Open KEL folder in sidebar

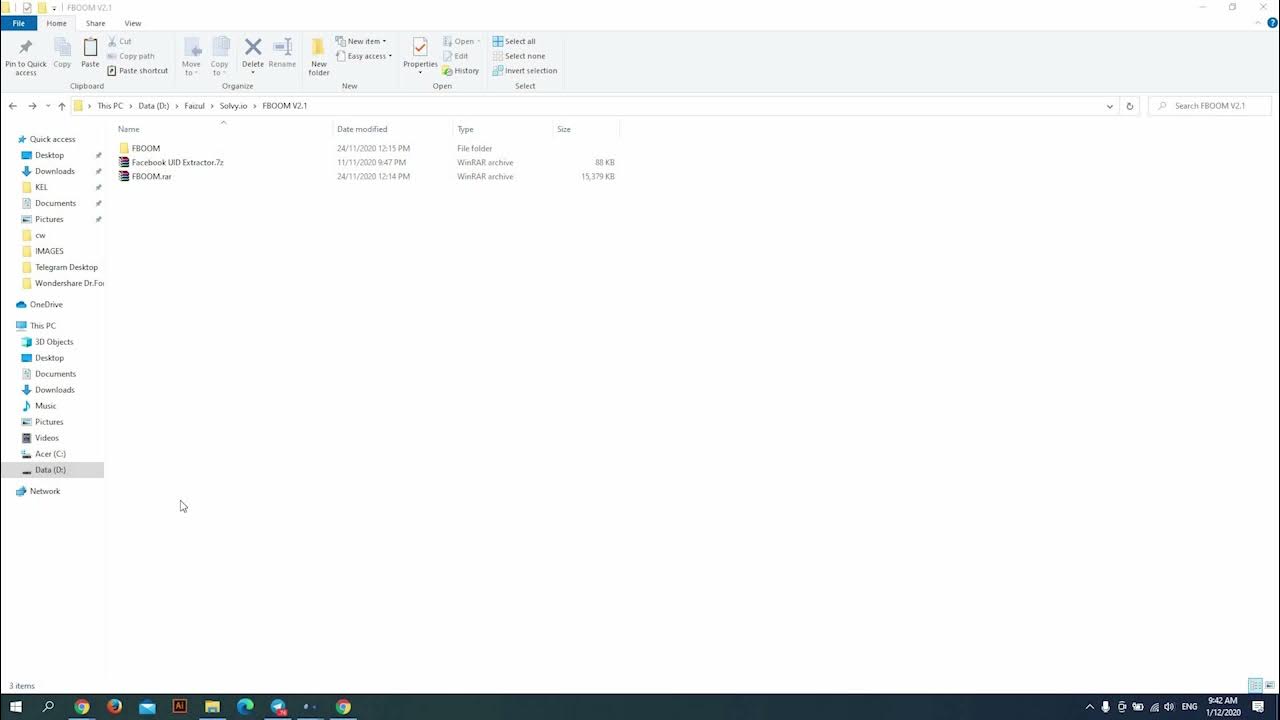[41, 187]
